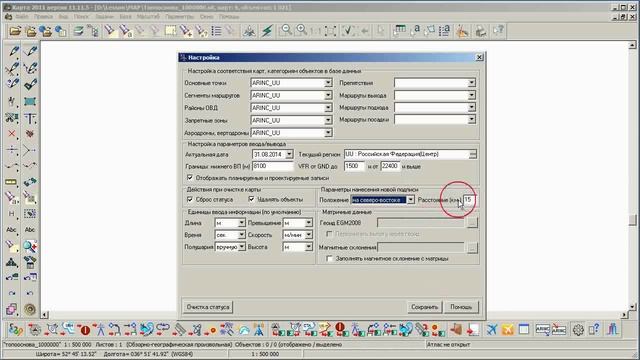Open the 'Запретные зоны' dropdown
Image resolution: width=640 pixels, height=360 pixels.
(328, 120)
